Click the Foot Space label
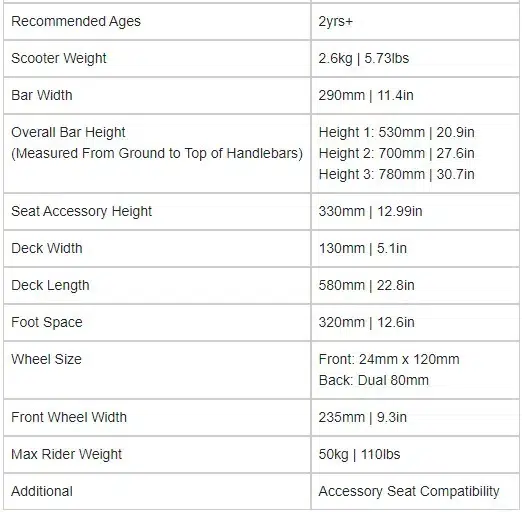Screen dimensions: 522x512 point(47,322)
